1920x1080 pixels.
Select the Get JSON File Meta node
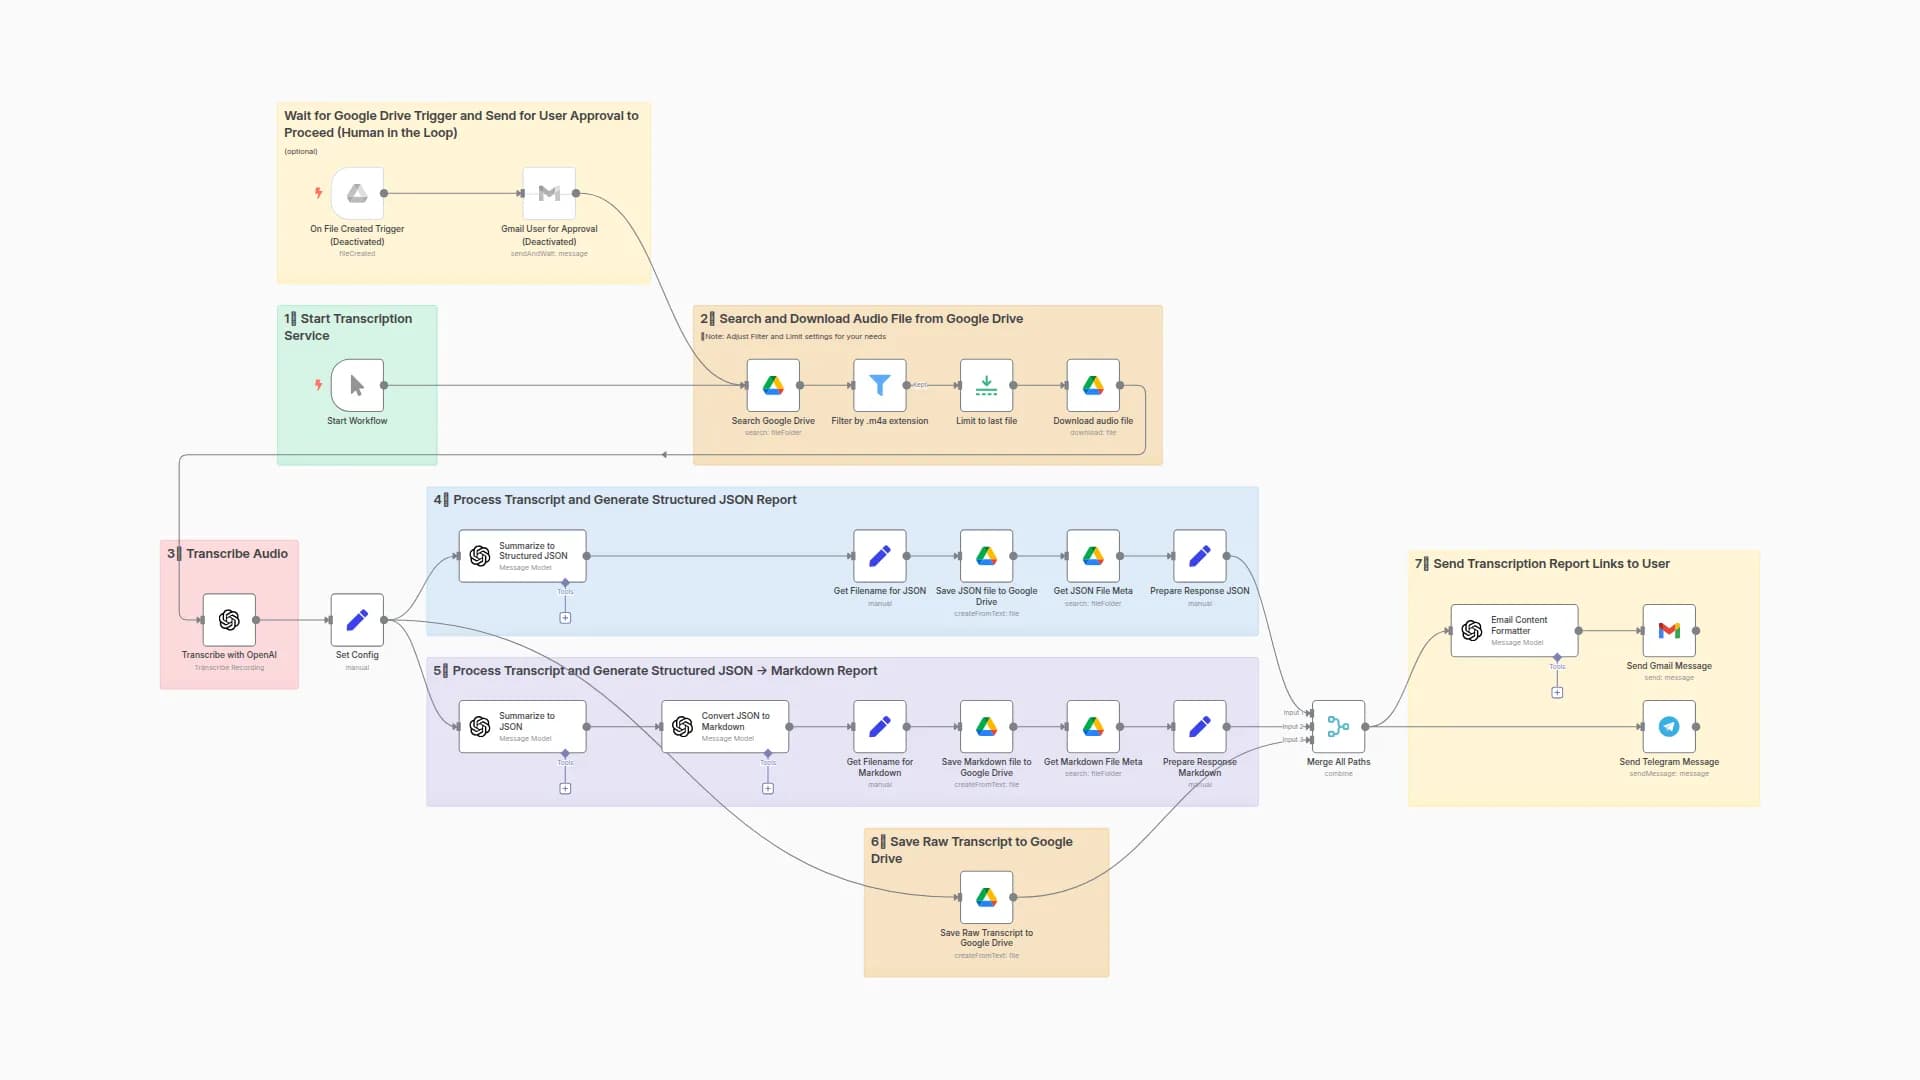tap(1093, 556)
